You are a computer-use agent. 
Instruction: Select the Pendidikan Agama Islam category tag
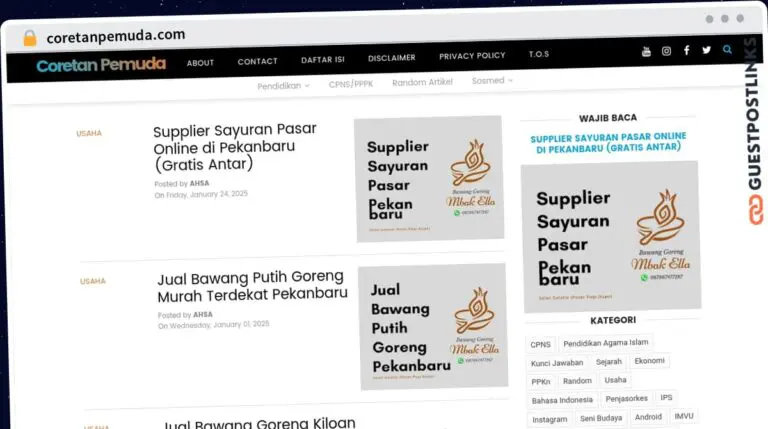tap(605, 343)
